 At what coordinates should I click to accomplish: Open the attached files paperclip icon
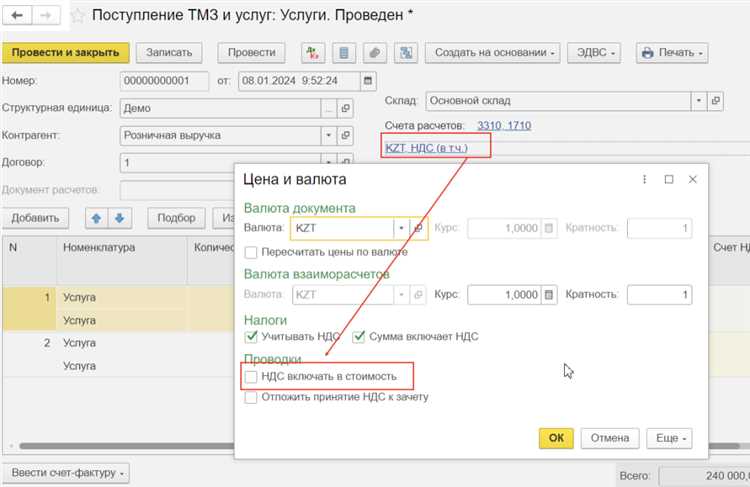[x=374, y=53]
